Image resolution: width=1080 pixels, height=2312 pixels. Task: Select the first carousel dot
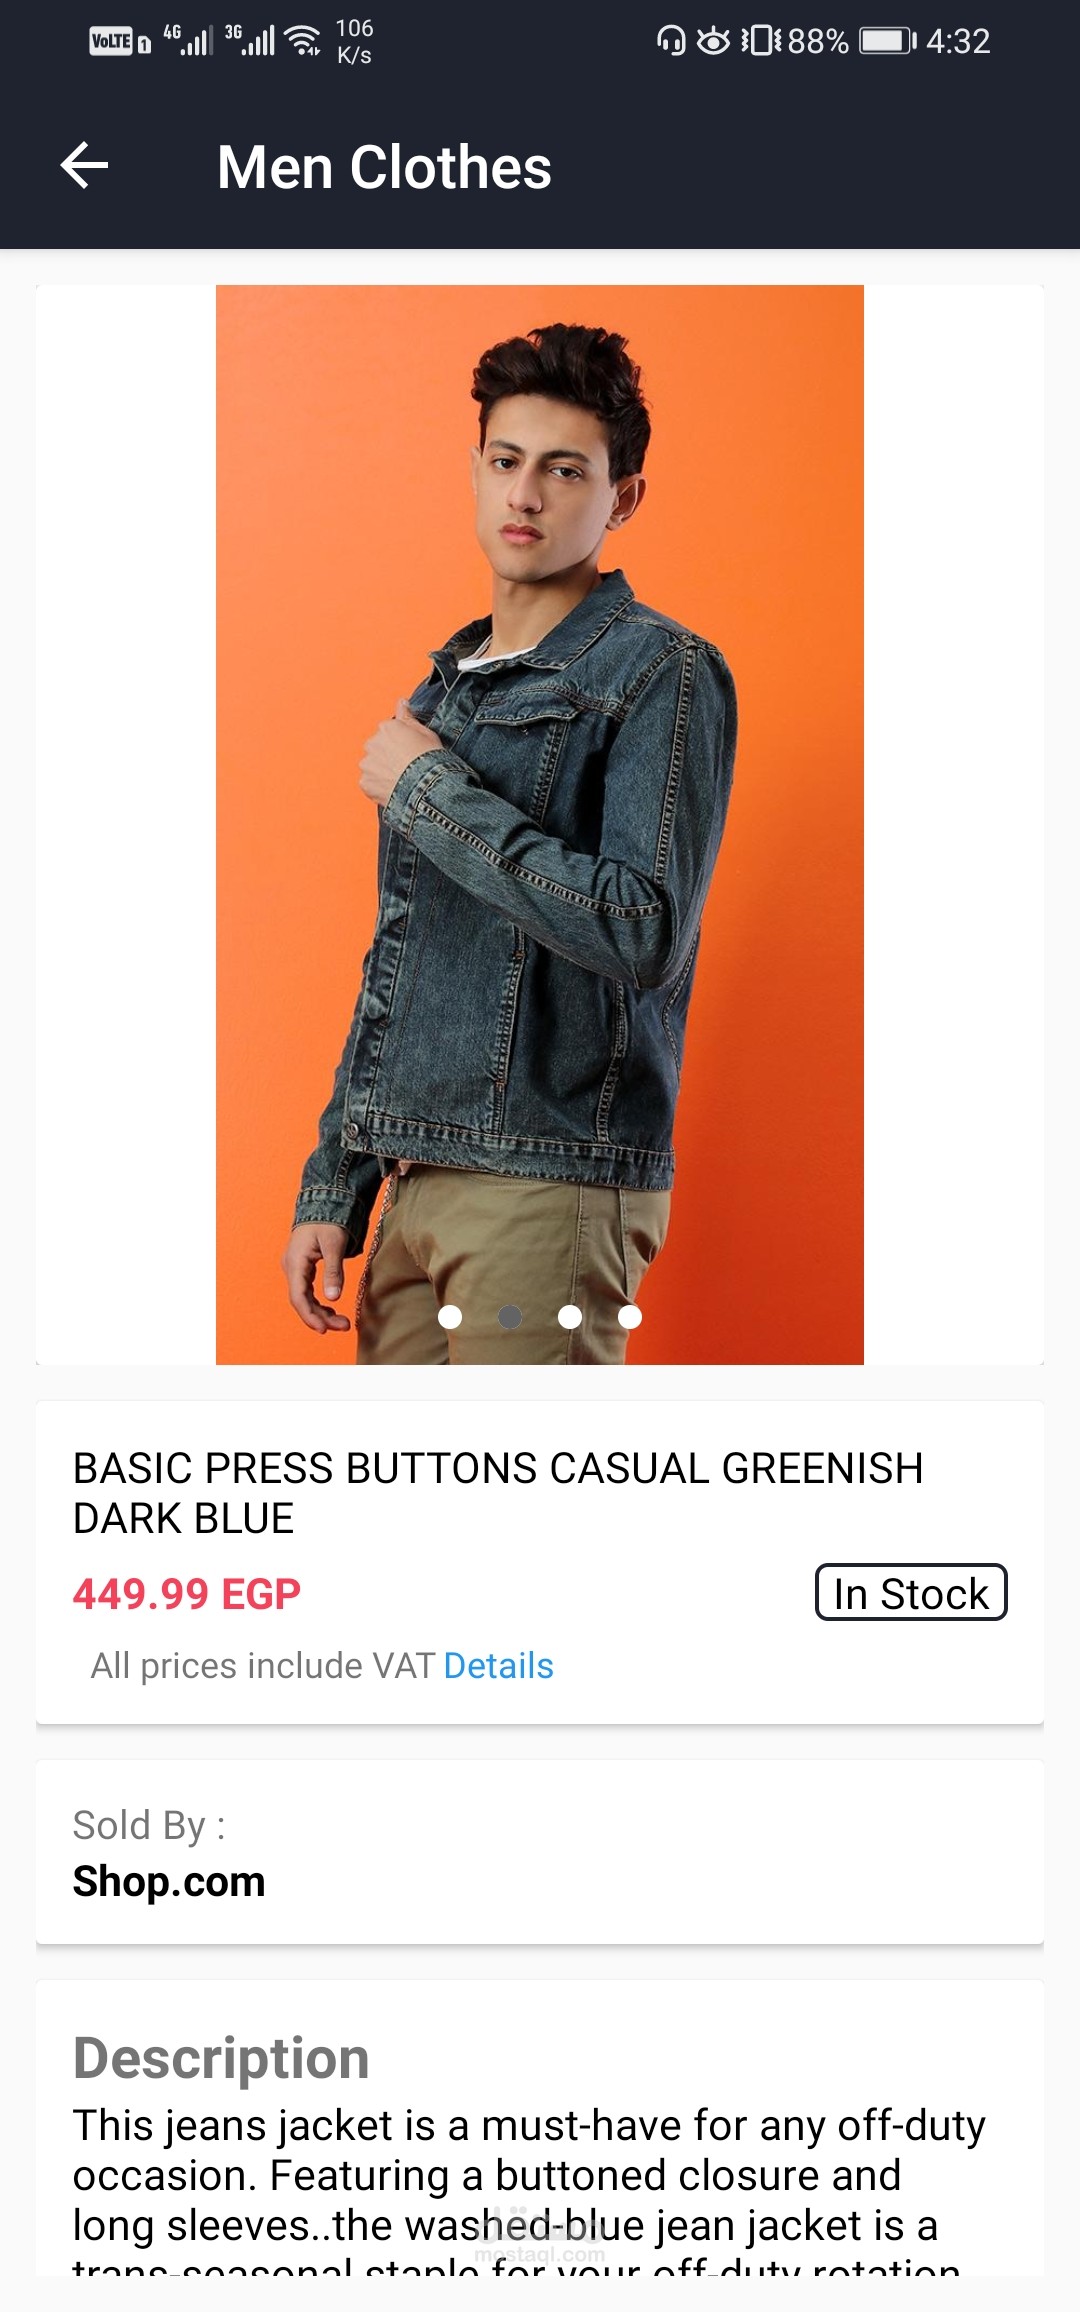[x=450, y=1317]
